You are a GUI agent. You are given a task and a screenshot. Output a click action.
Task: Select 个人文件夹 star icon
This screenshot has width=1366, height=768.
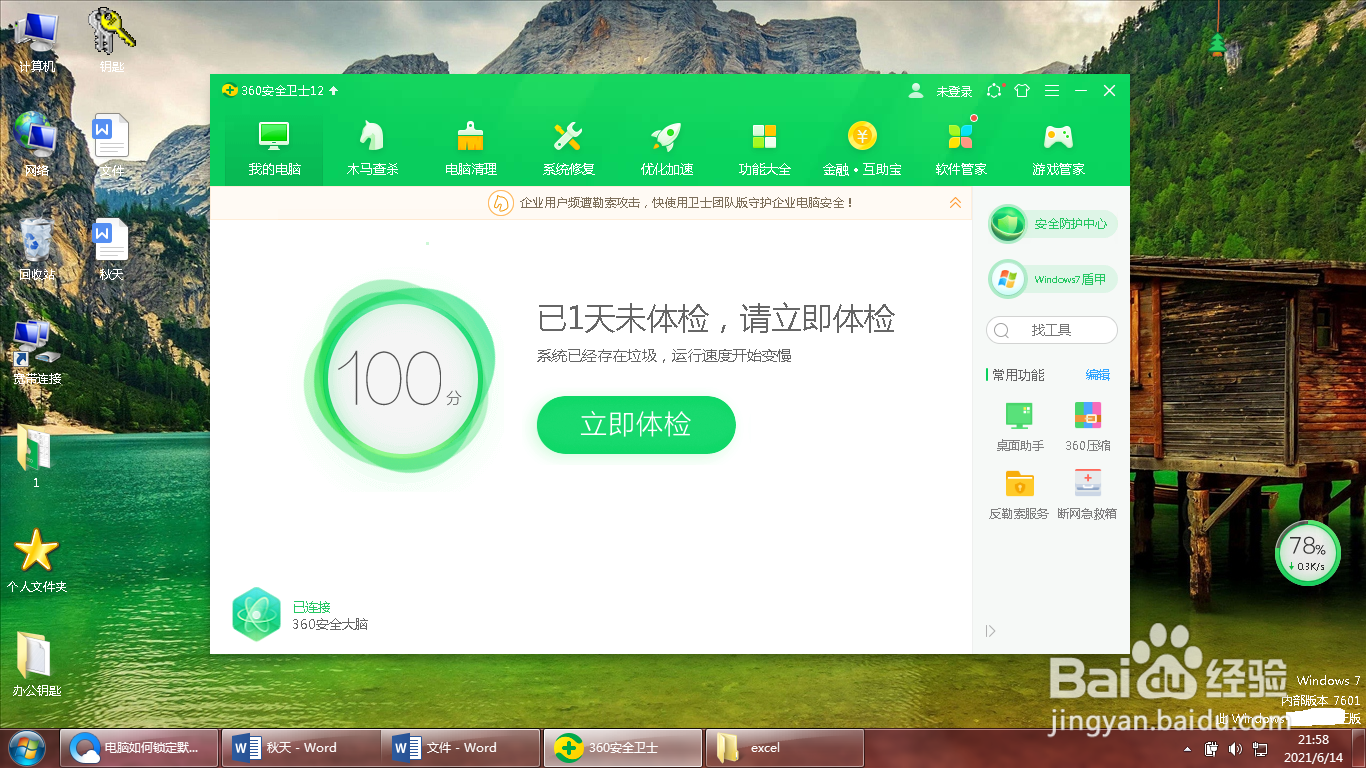point(37,561)
